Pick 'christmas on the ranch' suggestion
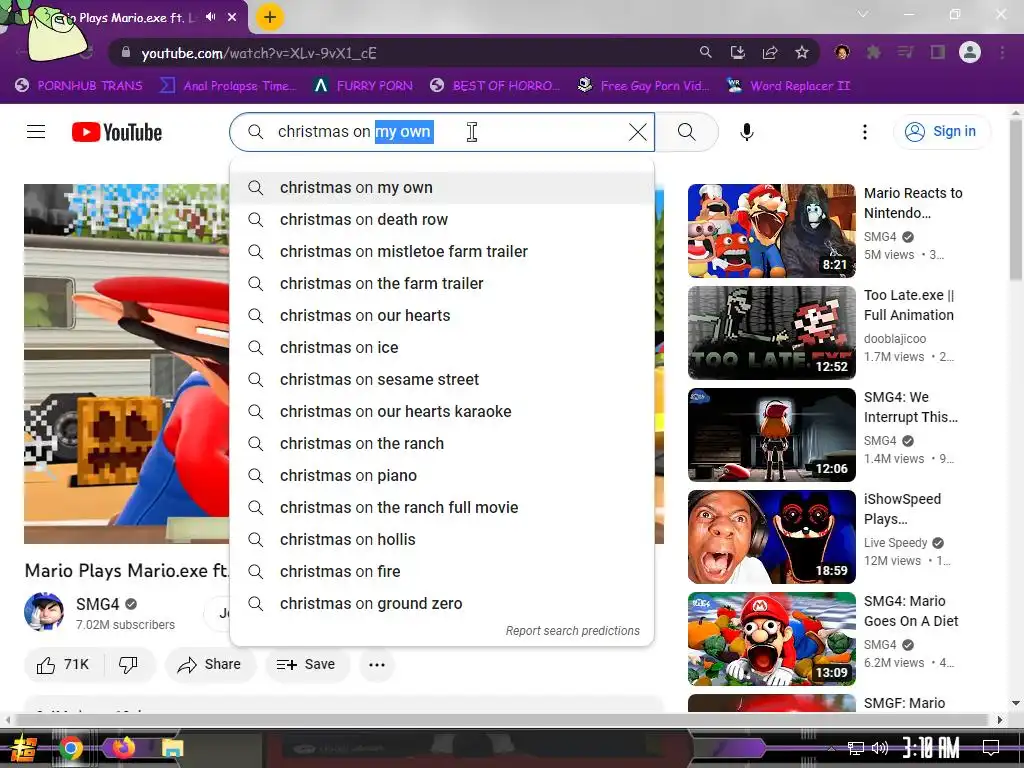The height and width of the screenshot is (768, 1024). point(442,444)
